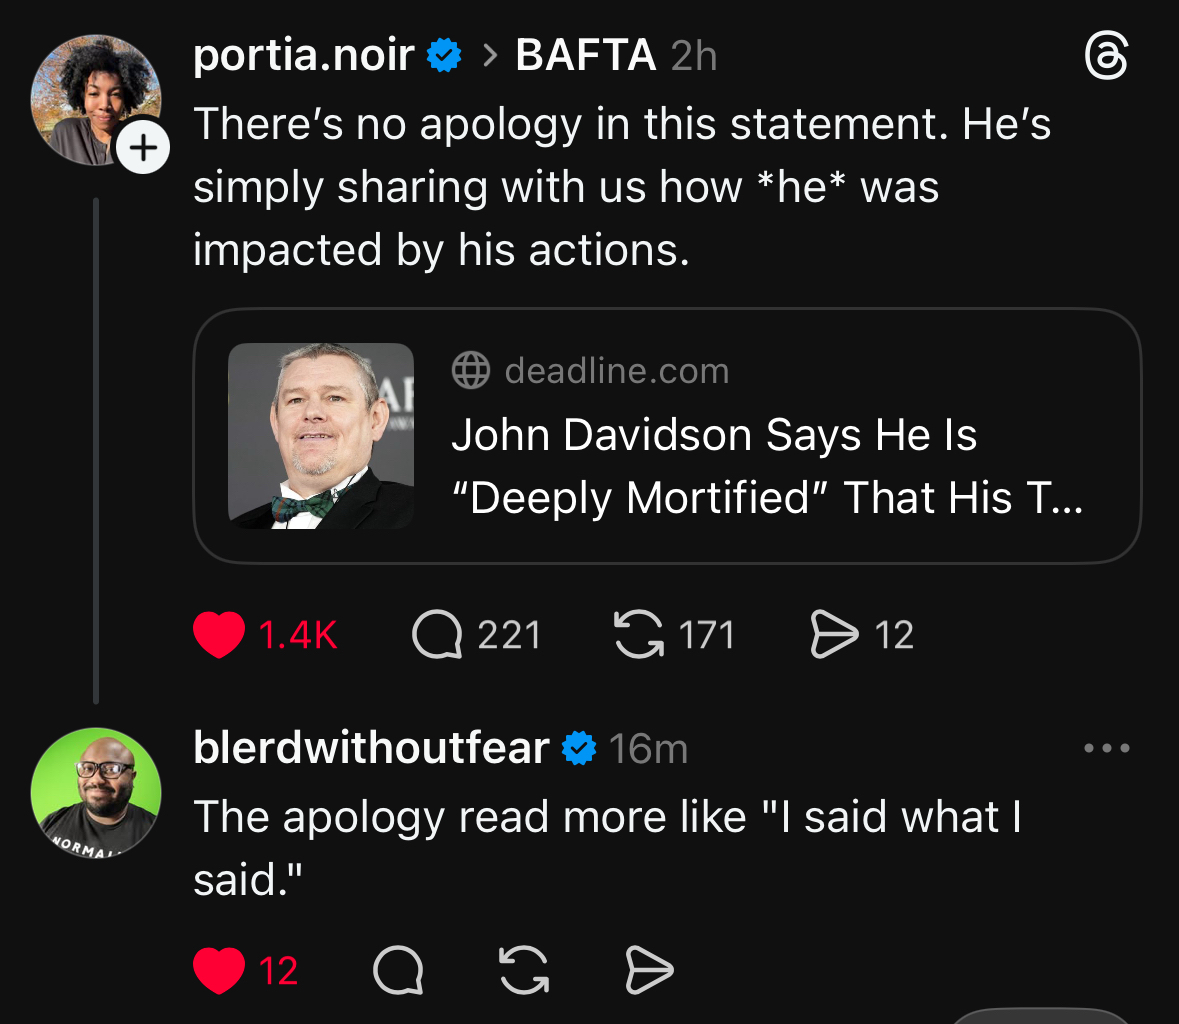View the article preview thumbnail photo

tap(321, 436)
